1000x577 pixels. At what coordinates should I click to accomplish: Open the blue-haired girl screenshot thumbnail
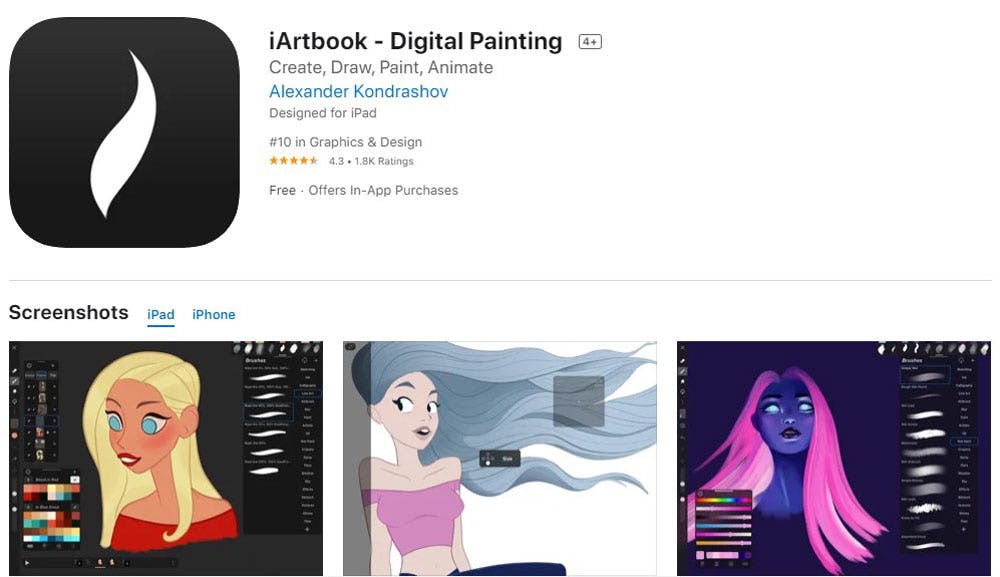point(500,458)
